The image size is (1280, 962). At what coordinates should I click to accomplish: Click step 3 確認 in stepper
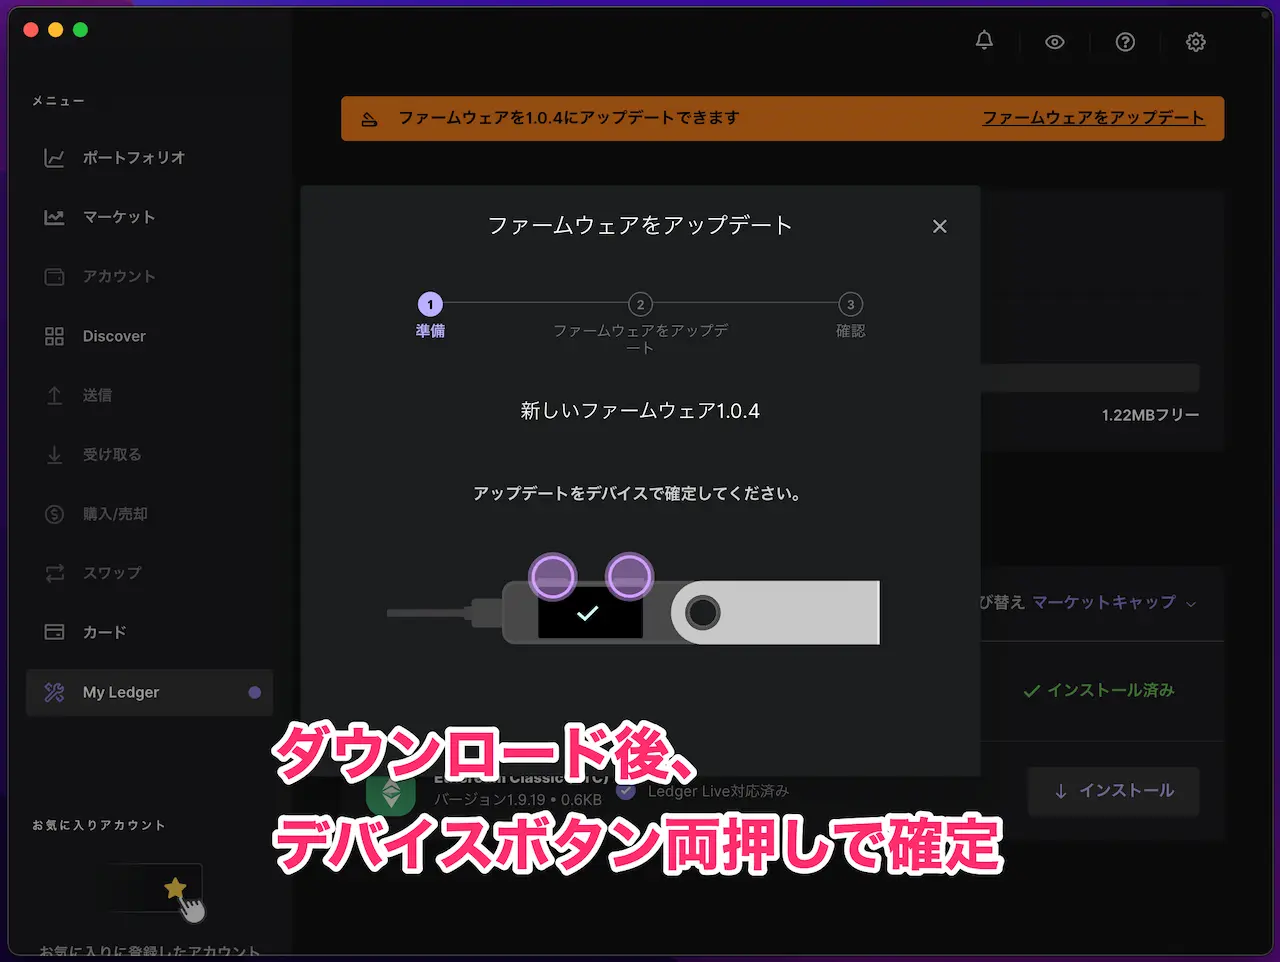851,316
